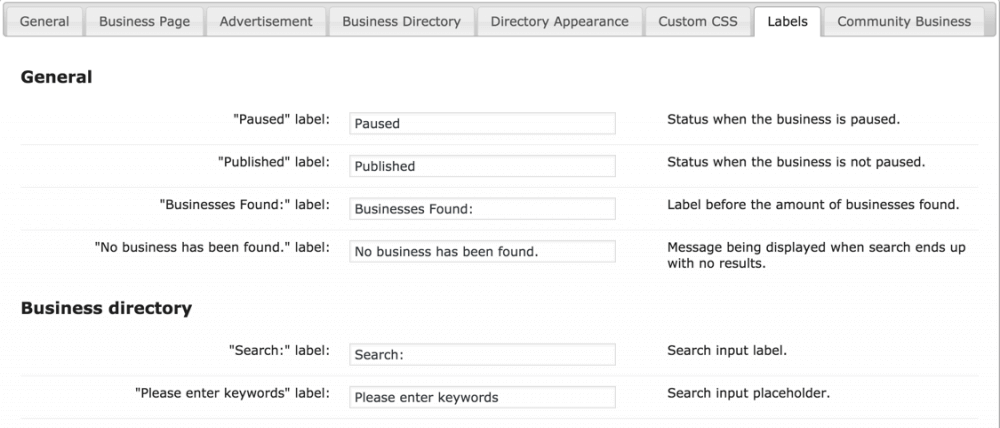Click the "Status when the business is paused." description
The width and height of the screenshot is (1000, 428).
pyautogui.click(x=783, y=119)
